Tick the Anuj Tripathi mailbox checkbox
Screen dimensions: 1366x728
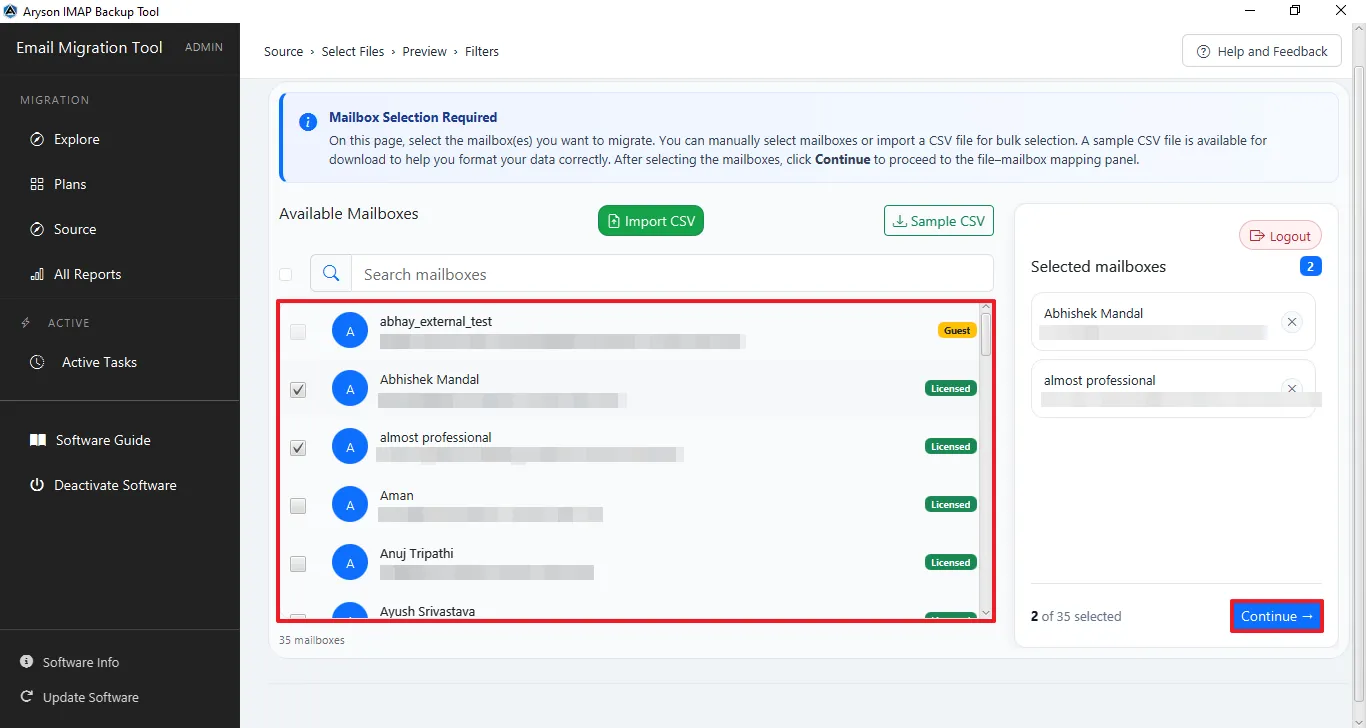[298, 564]
